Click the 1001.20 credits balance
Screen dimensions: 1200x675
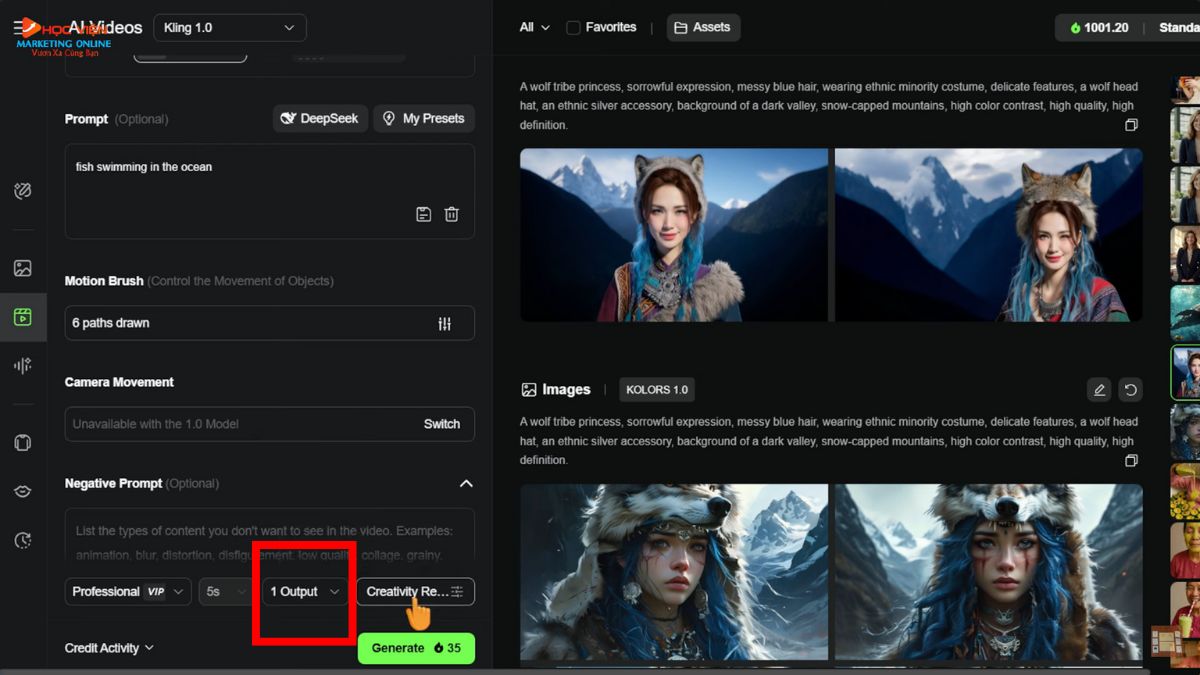click(1100, 27)
